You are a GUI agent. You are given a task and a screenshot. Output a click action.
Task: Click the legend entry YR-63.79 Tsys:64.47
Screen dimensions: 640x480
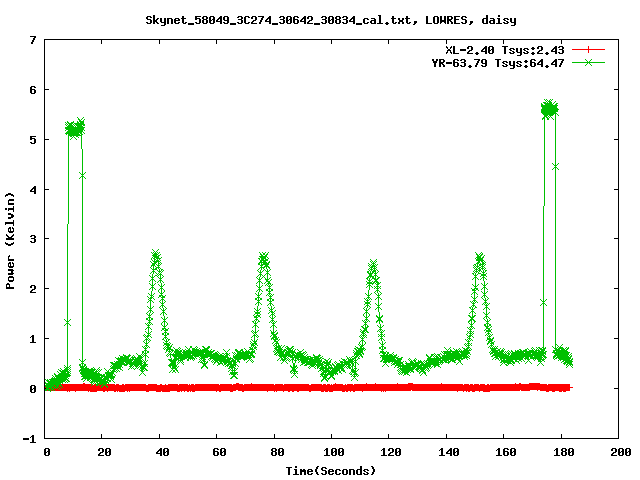point(498,63)
